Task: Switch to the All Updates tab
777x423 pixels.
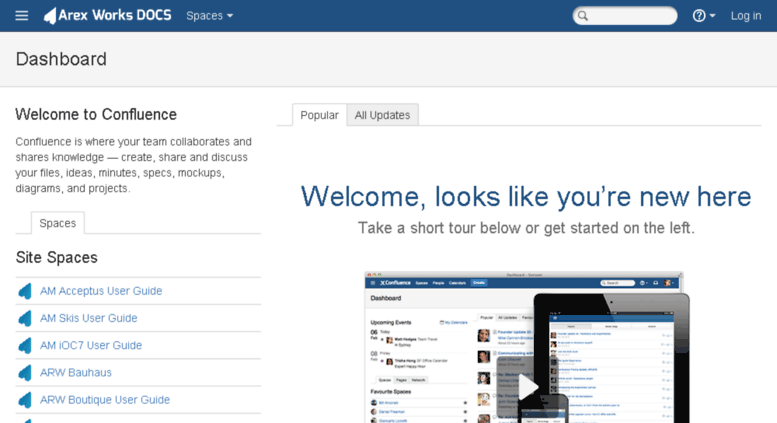Action: pos(383,115)
